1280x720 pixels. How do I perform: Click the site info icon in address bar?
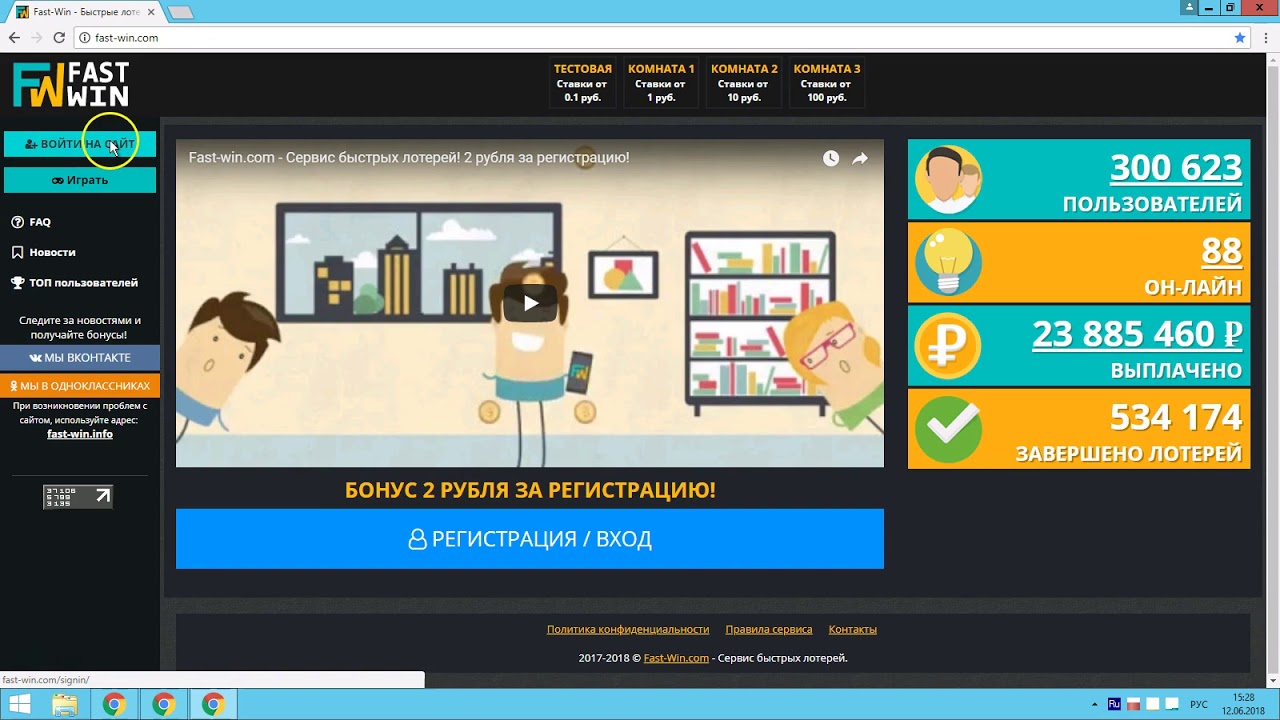click(84, 38)
